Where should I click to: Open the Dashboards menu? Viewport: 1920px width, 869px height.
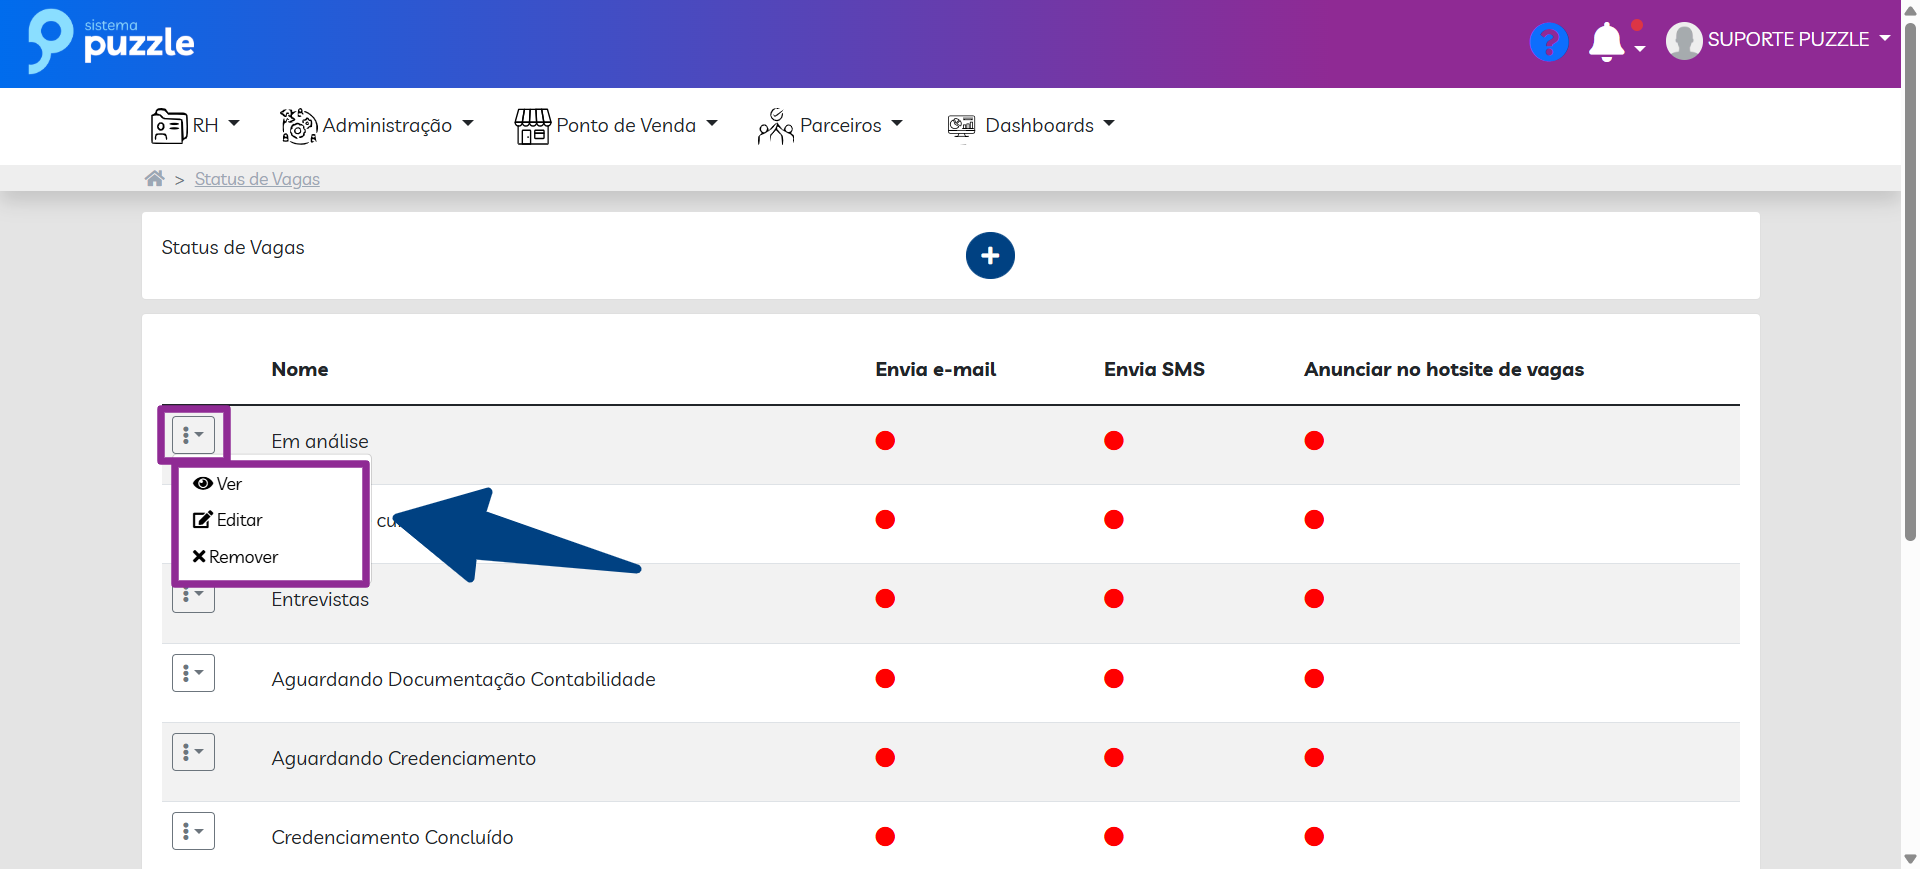tap(1039, 126)
